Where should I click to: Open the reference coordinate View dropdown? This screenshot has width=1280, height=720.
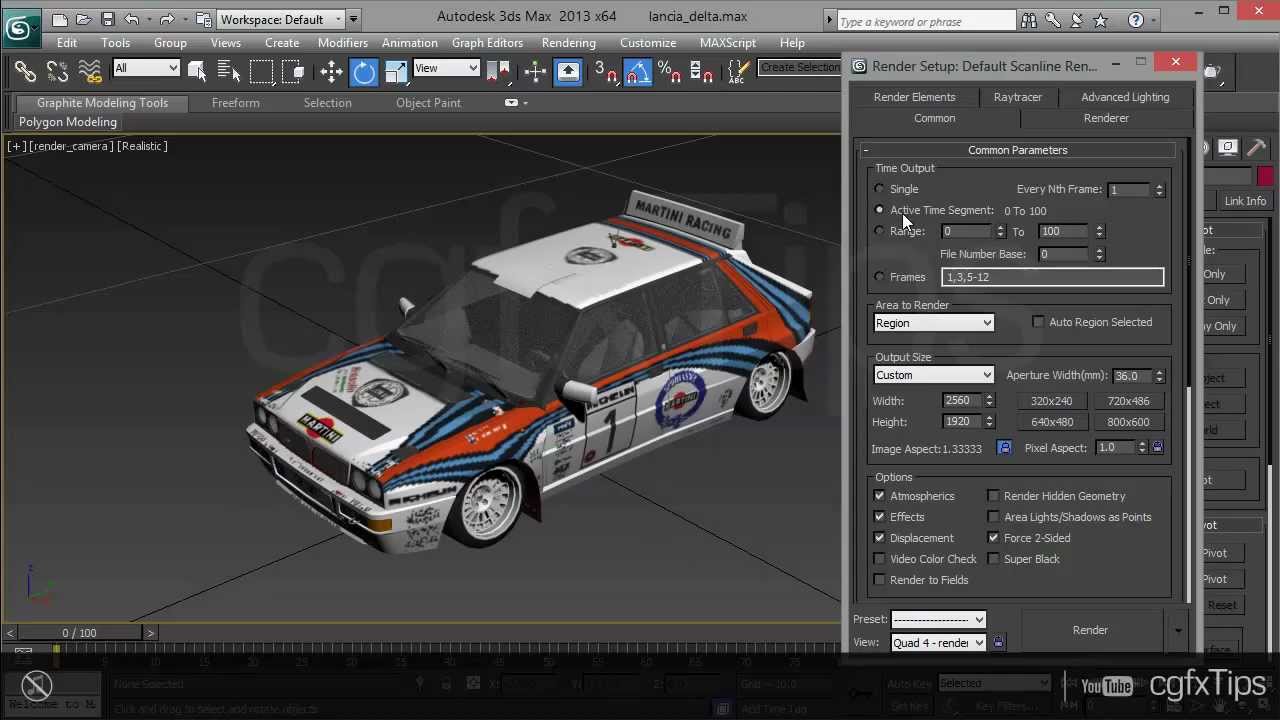coord(446,68)
